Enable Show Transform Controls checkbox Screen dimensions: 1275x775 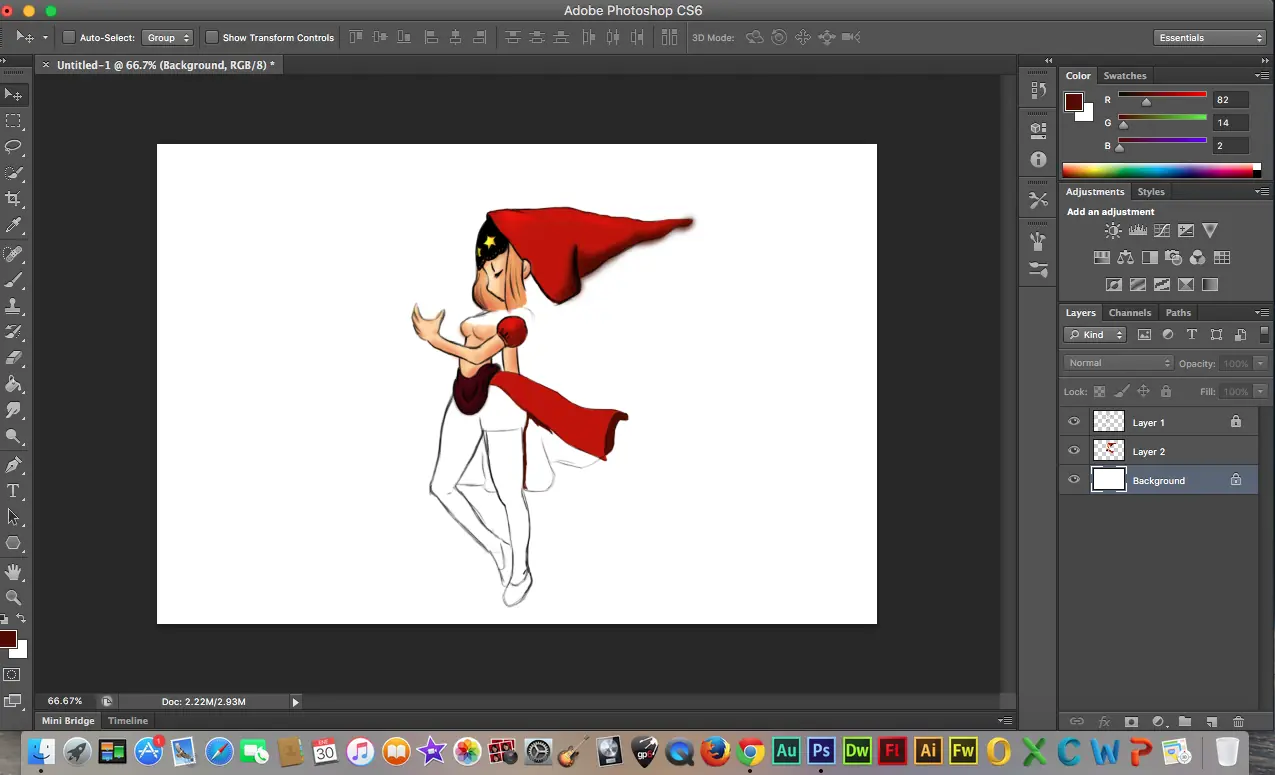click(212, 38)
